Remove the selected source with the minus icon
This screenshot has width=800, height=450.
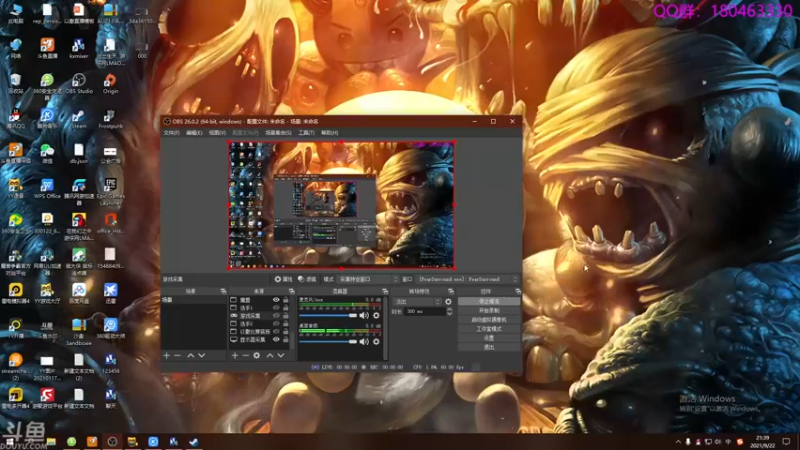click(x=245, y=355)
